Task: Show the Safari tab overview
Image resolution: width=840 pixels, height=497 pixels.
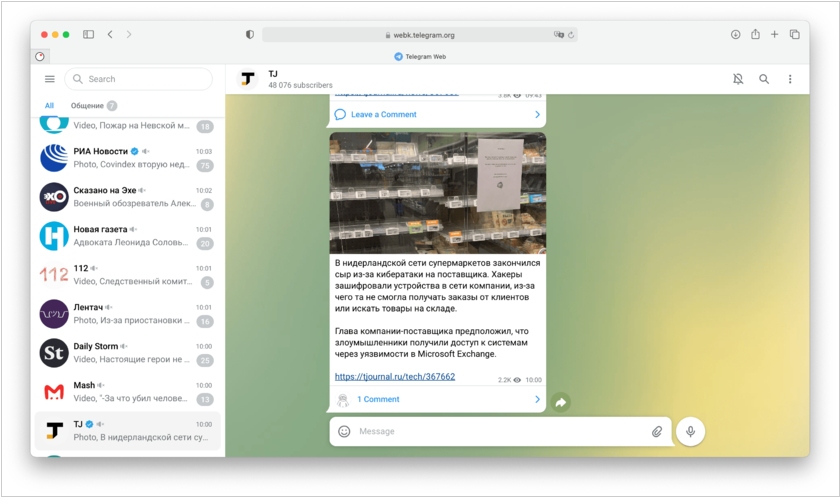Action: point(794,34)
